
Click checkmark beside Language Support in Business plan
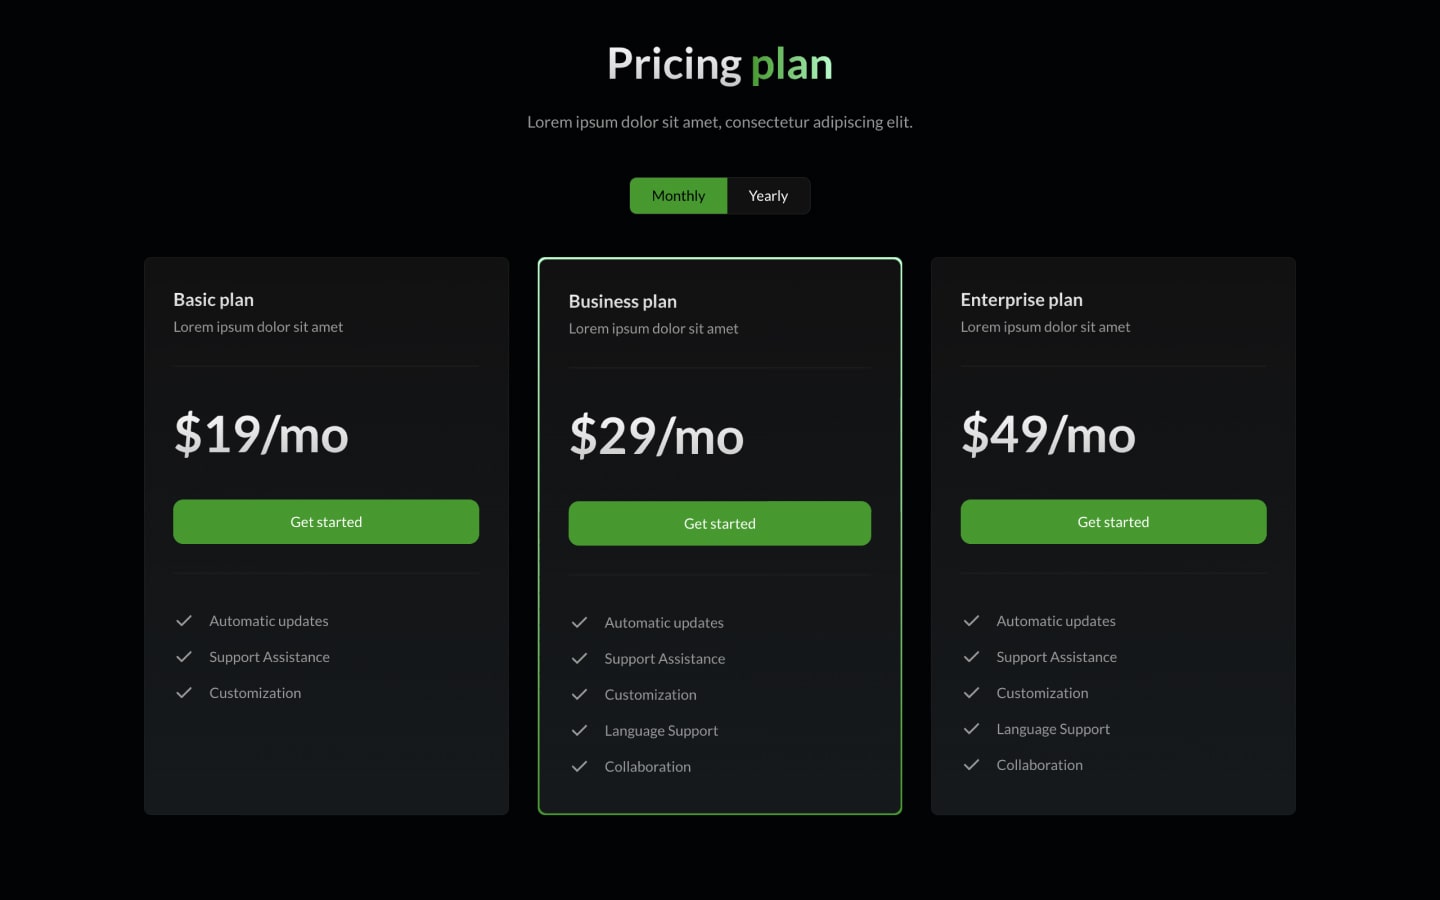coord(580,730)
